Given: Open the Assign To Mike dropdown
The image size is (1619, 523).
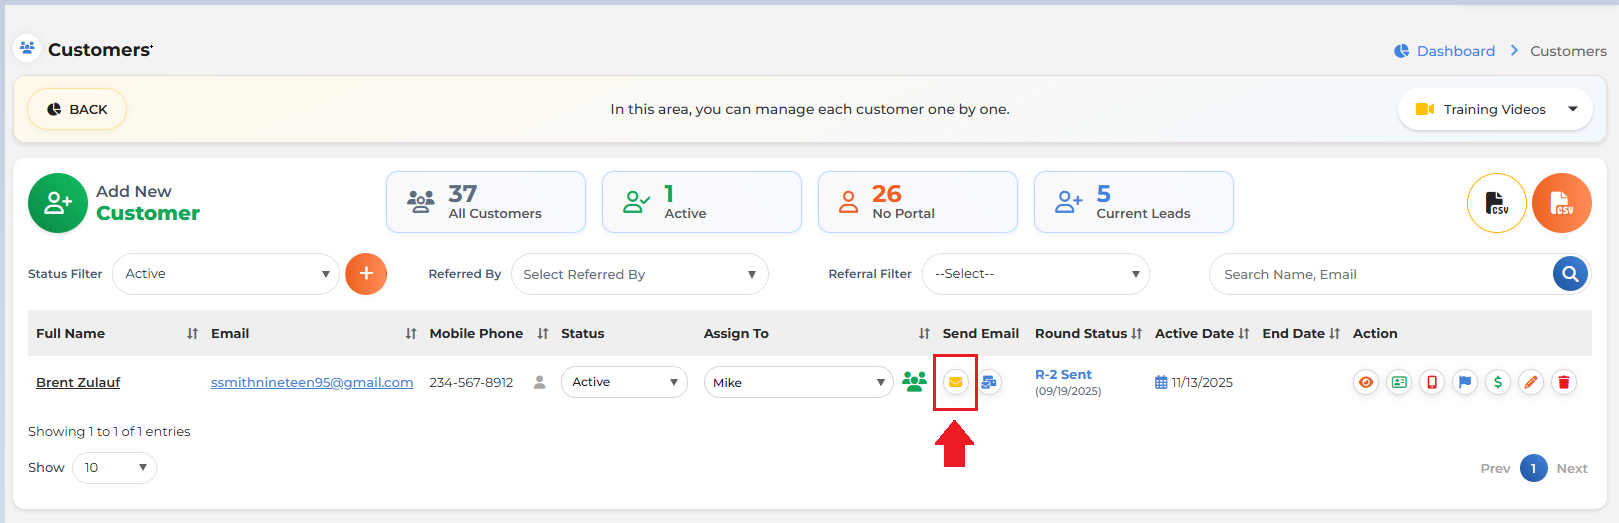Looking at the screenshot, I should [799, 382].
